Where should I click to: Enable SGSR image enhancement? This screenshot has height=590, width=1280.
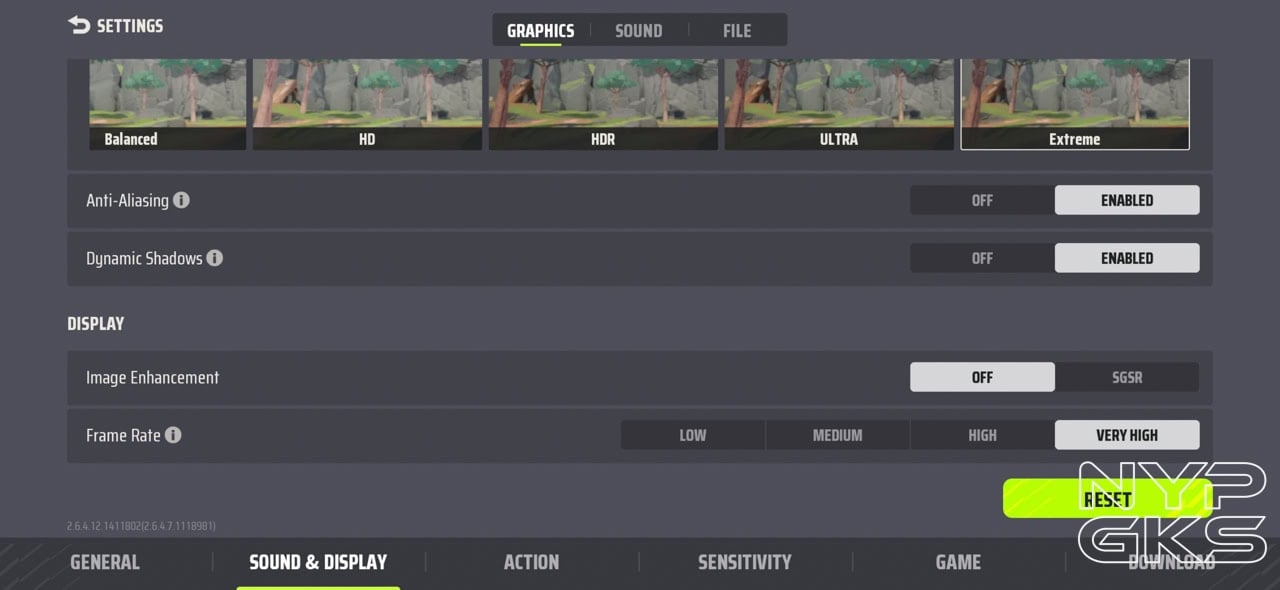(1127, 377)
